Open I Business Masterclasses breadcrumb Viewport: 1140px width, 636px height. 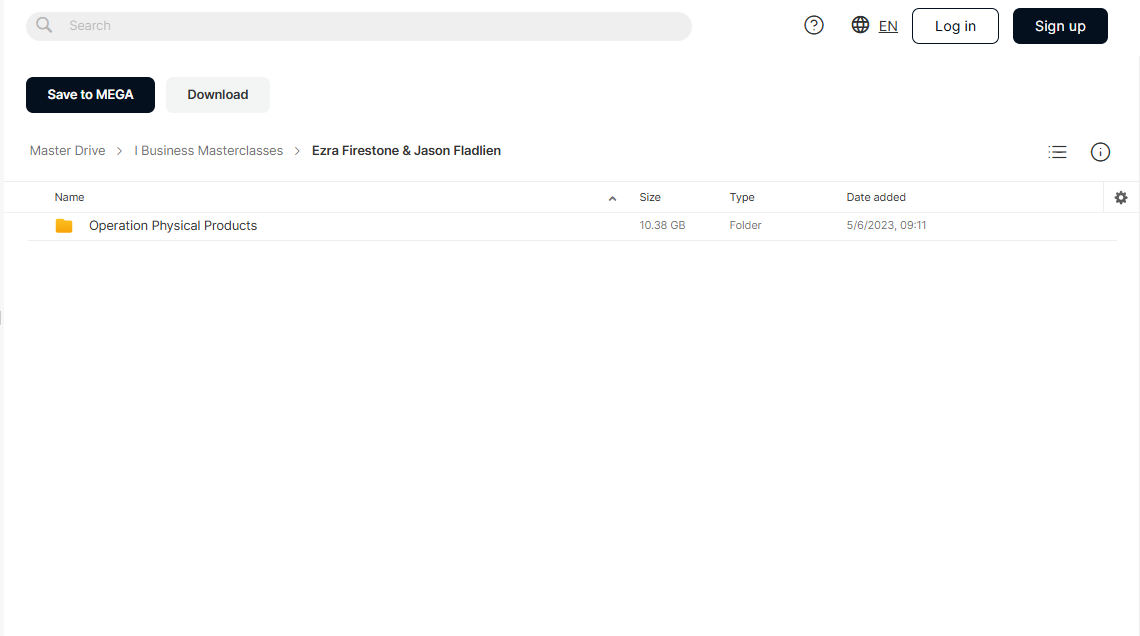tap(209, 150)
